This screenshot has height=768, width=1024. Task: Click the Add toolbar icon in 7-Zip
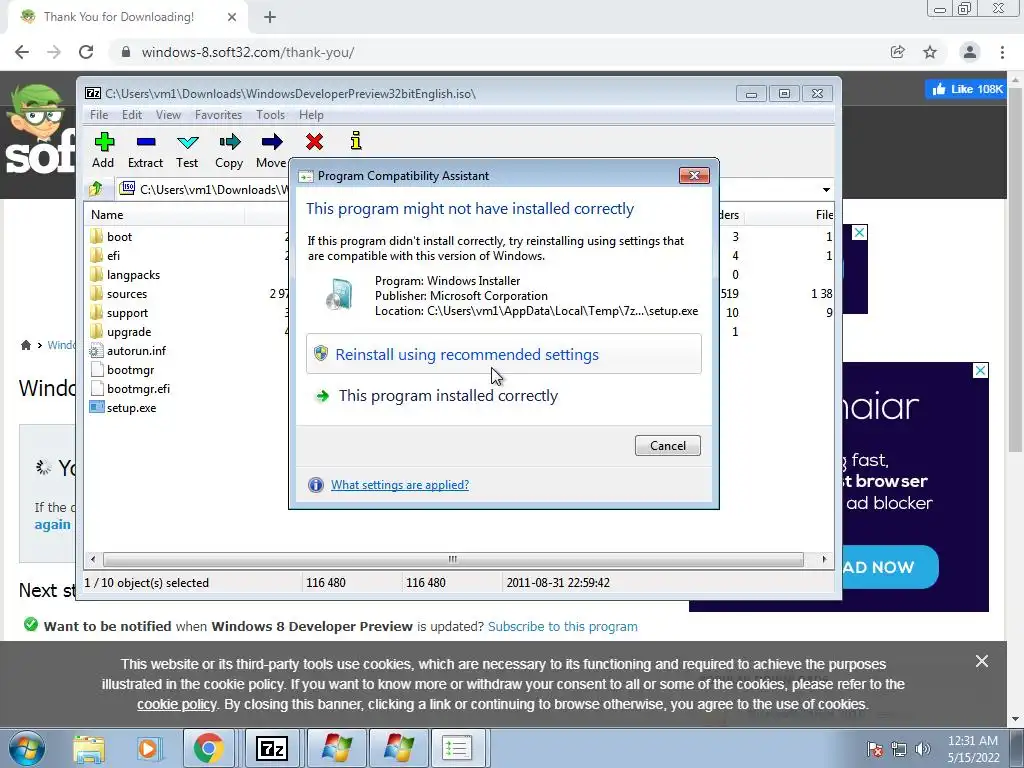[x=103, y=150]
